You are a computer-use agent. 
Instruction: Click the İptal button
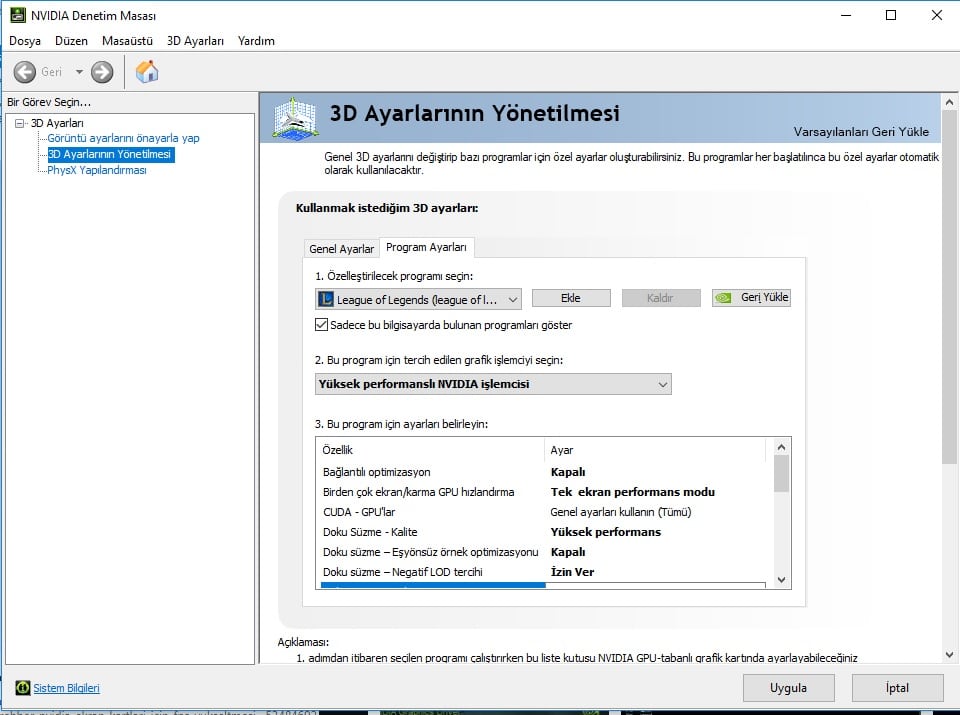tap(898, 688)
